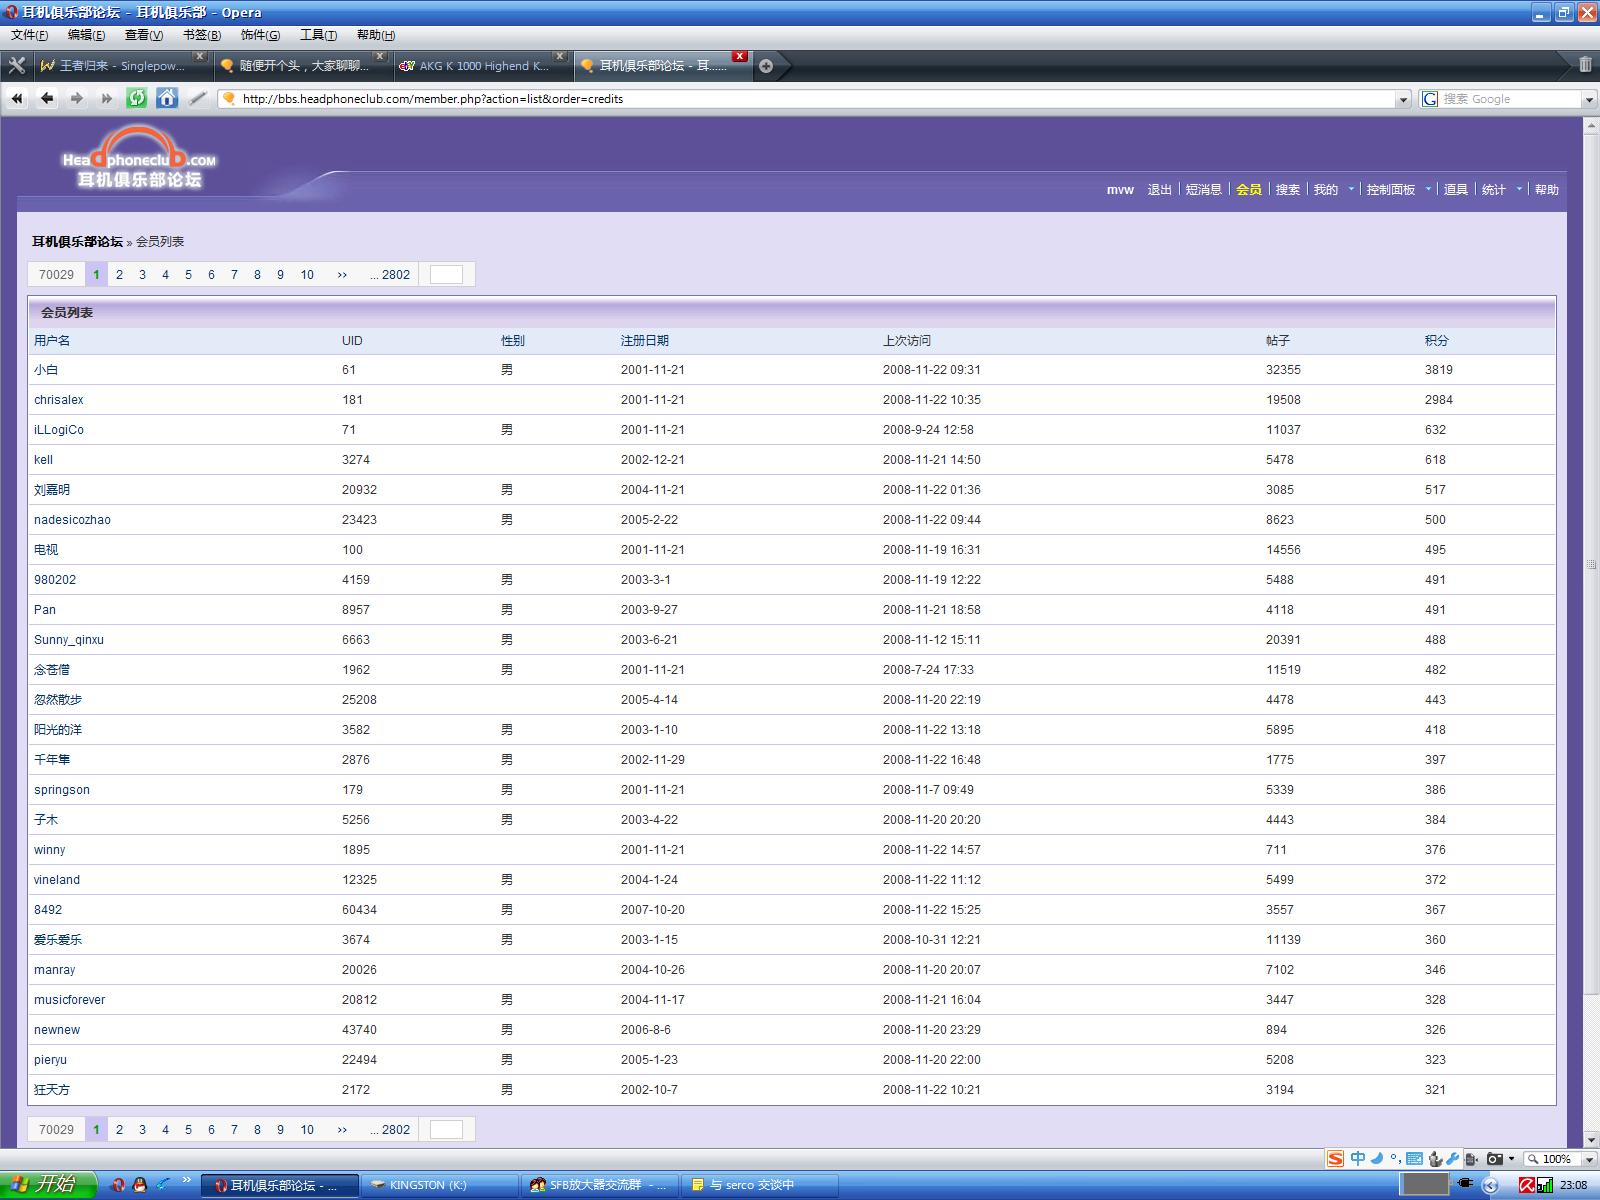Reload the current page
The height and width of the screenshot is (1200, 1600).
coord(137,98)
